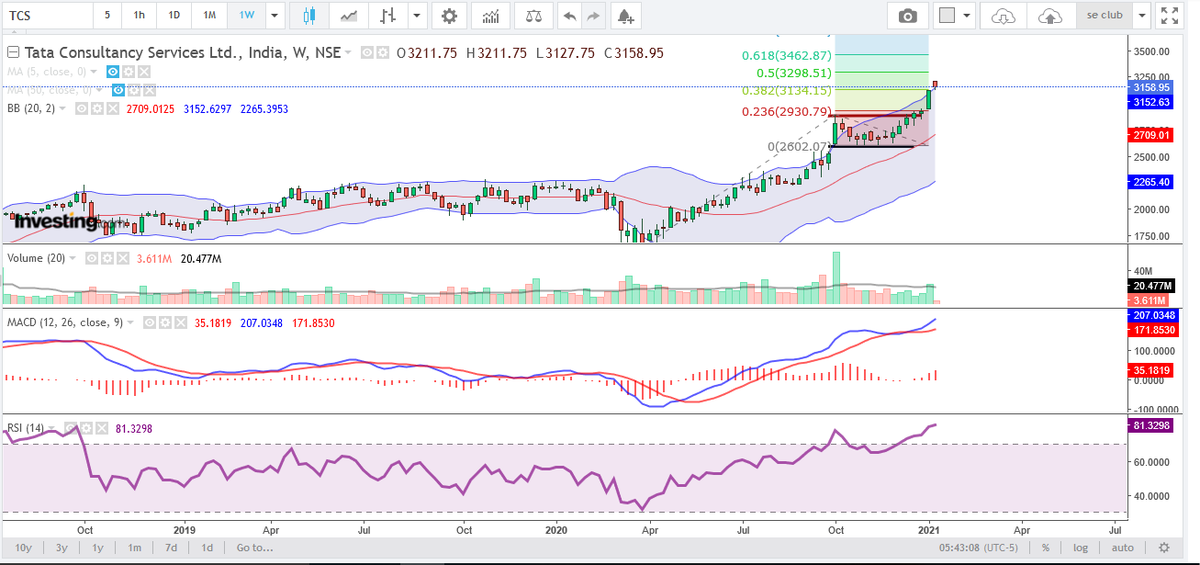This screenshot has width=1200, height=565.
Task: Set date range to 7d
Action: point(171,548)
